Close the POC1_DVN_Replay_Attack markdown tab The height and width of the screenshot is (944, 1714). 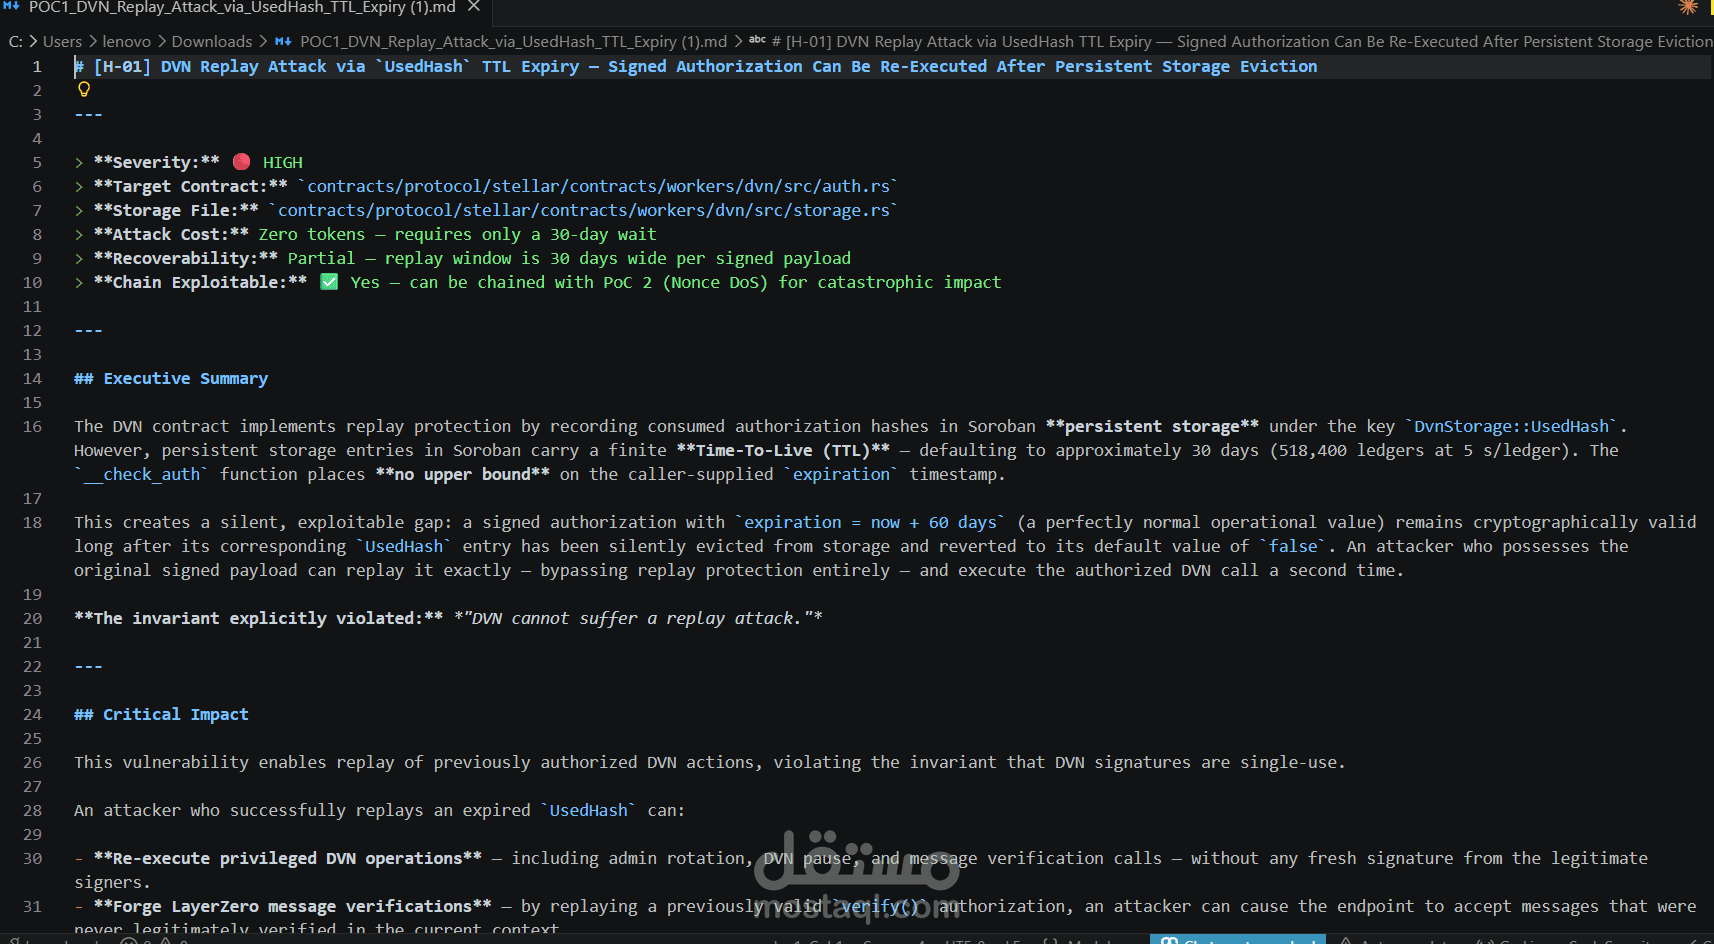[x=474, y=7]
